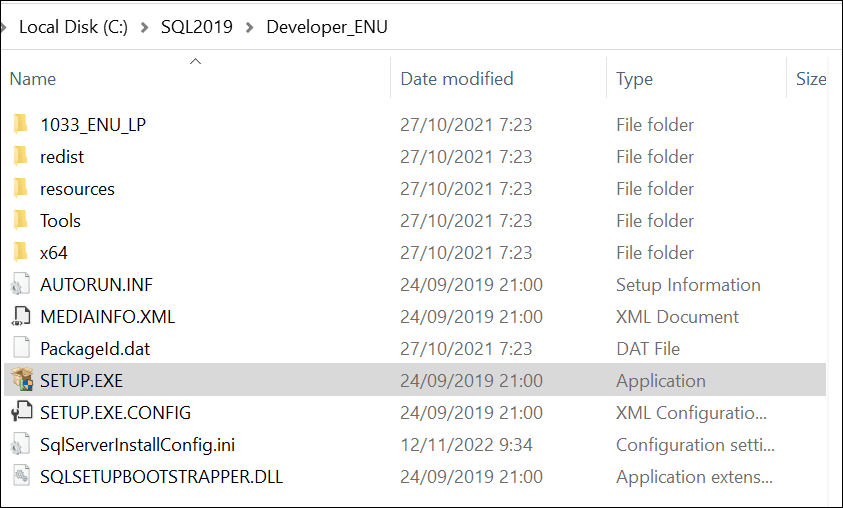
Task: Go to Local Disk (C:) in breadcrumb
Action: click(74, 27)
